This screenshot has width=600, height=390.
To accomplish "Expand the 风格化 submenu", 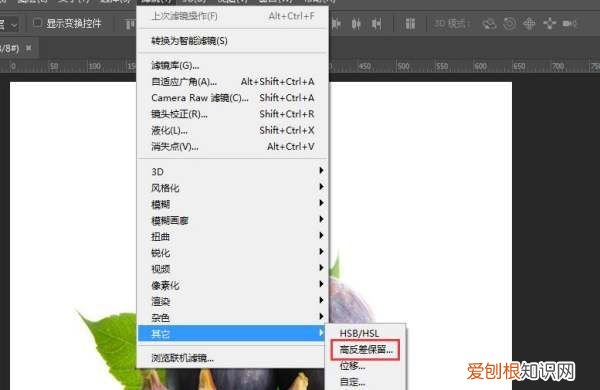I will 232,188.
